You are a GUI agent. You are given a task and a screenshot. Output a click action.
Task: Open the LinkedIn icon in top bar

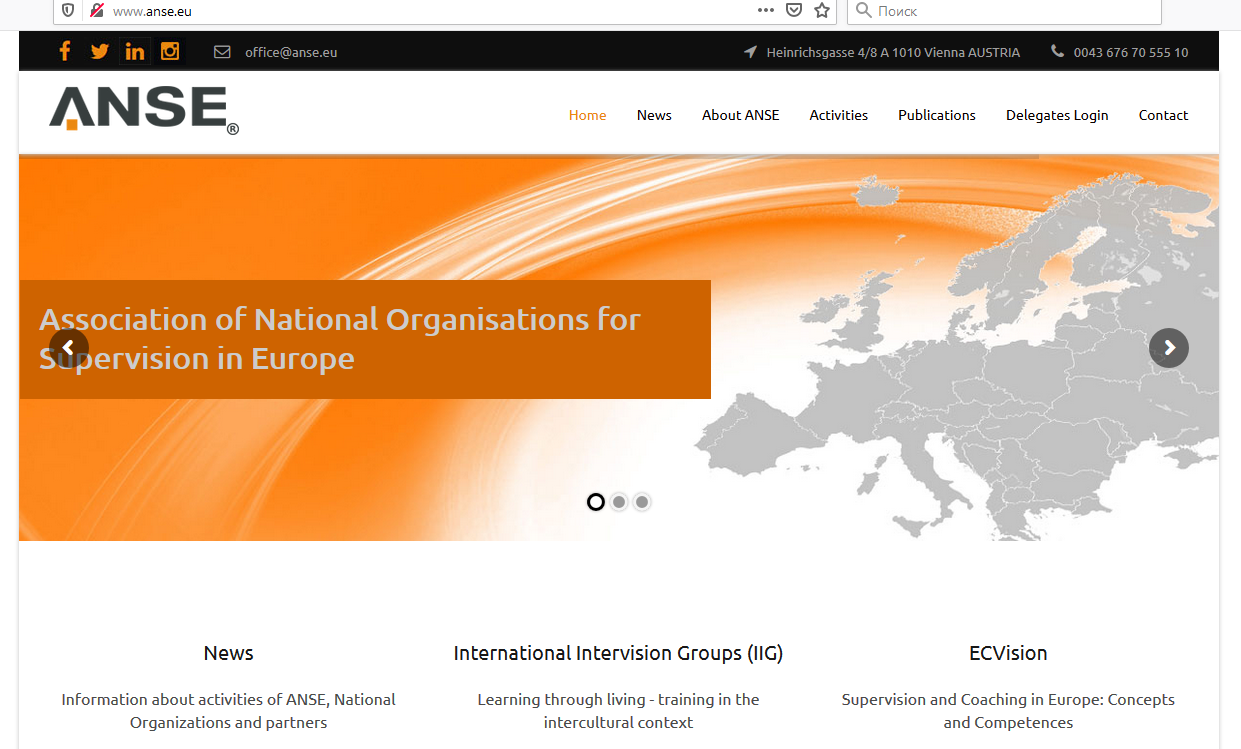click(135, 51)
